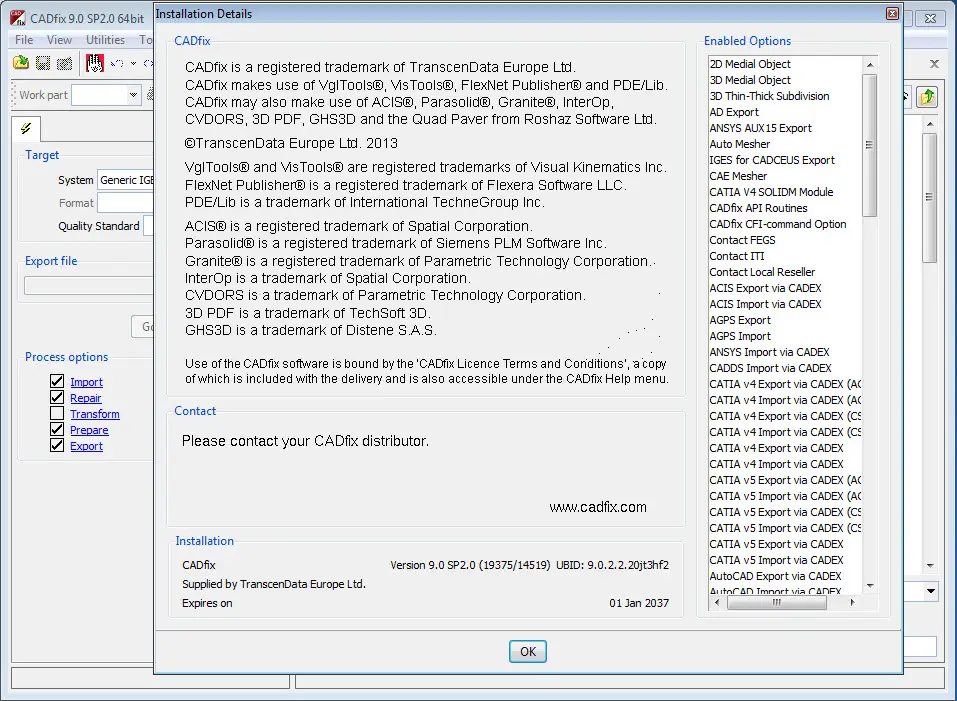Click the Enabled Options vertical scrollbar thumb

point(869,145)
